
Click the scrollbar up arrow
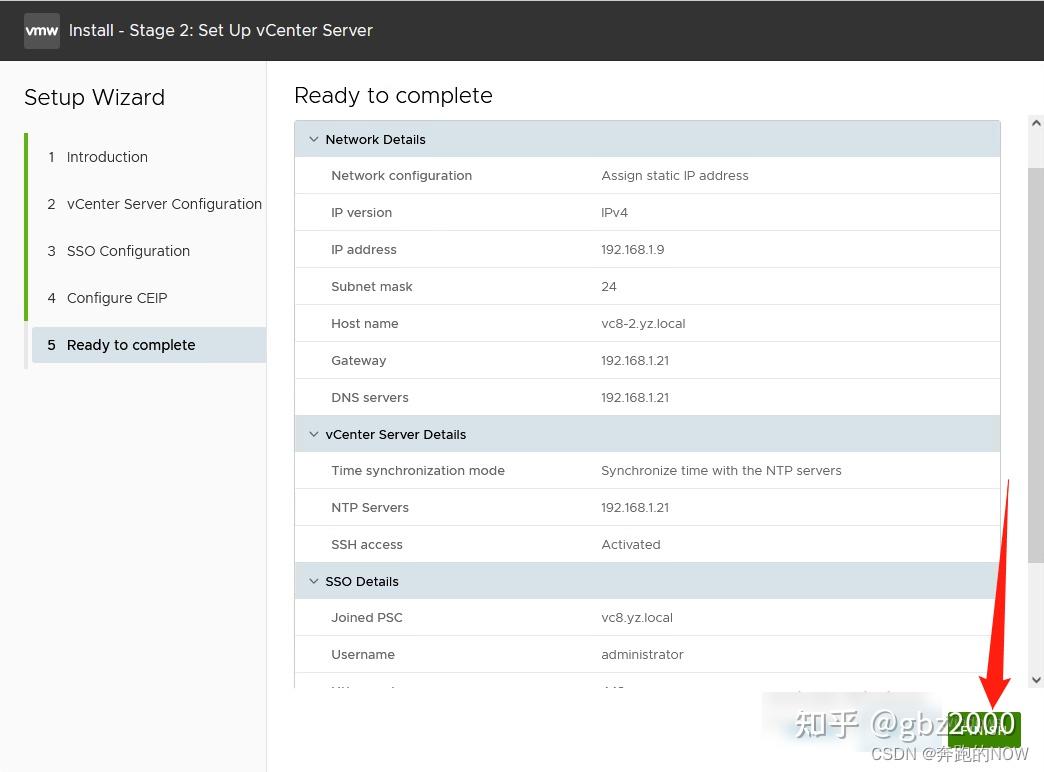point(1036,124)
